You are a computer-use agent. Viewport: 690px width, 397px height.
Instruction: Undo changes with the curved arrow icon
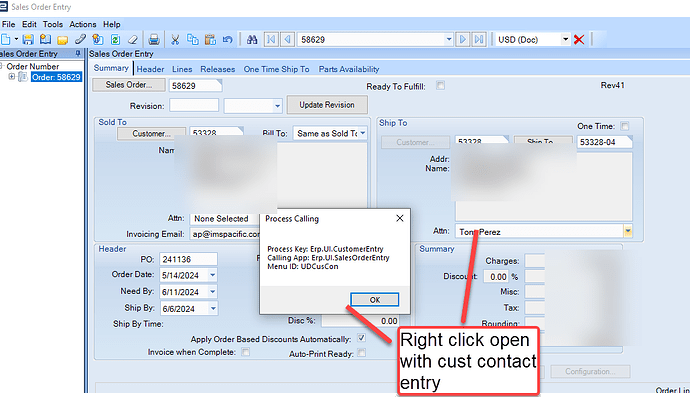coord(228,40)
